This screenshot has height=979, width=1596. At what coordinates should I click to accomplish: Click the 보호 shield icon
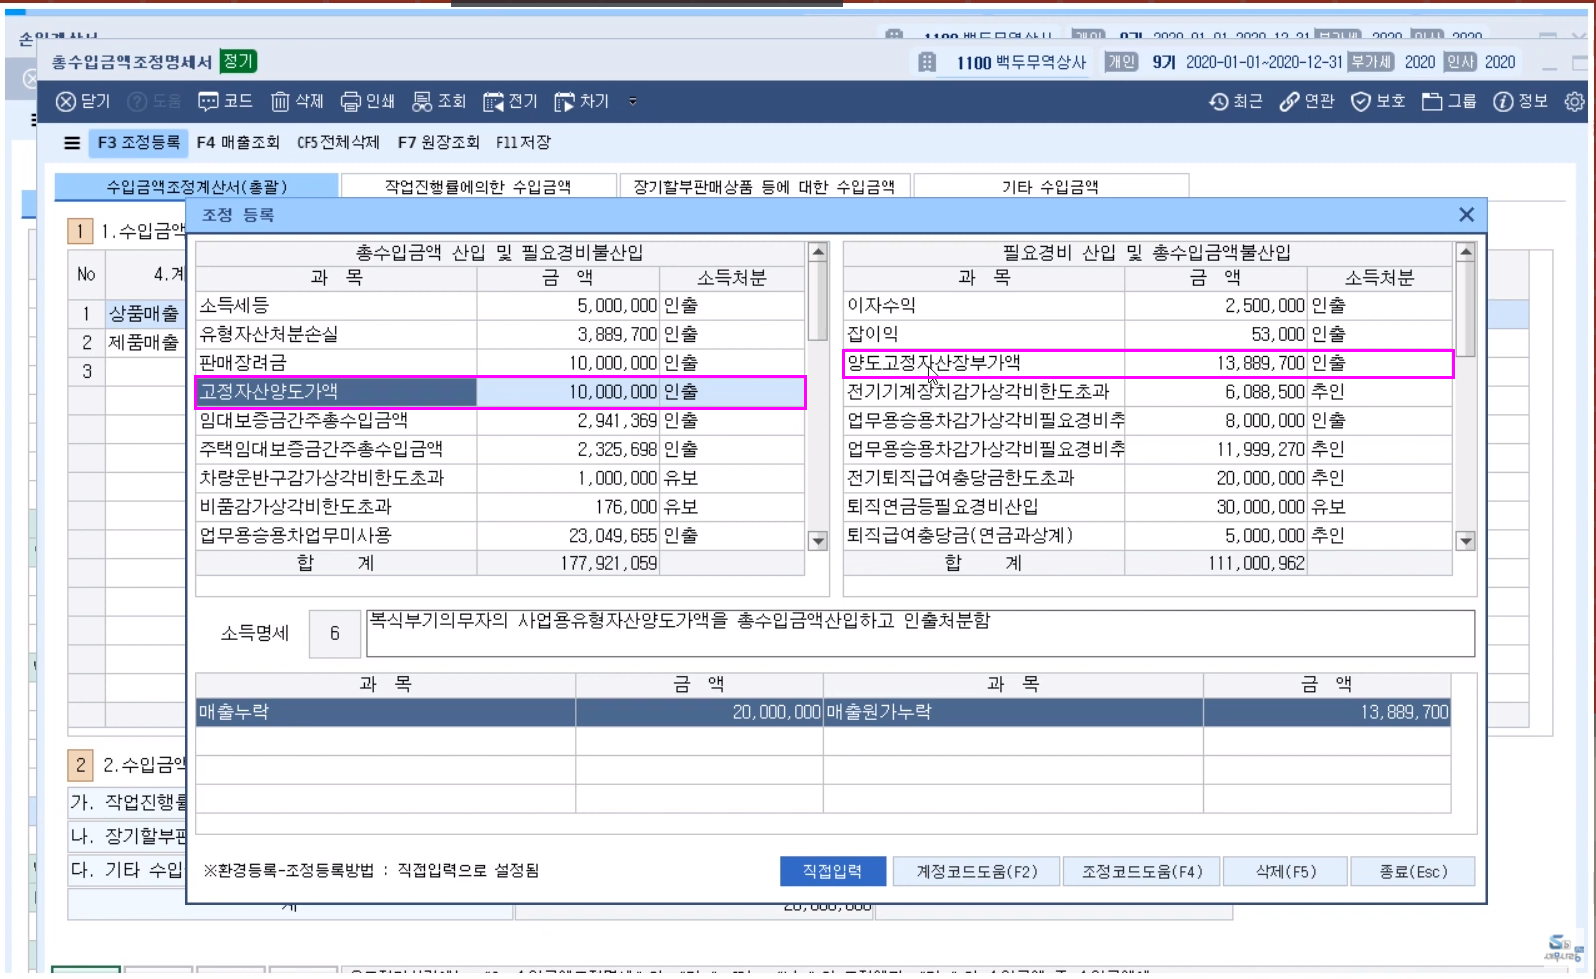point(1361,101)
